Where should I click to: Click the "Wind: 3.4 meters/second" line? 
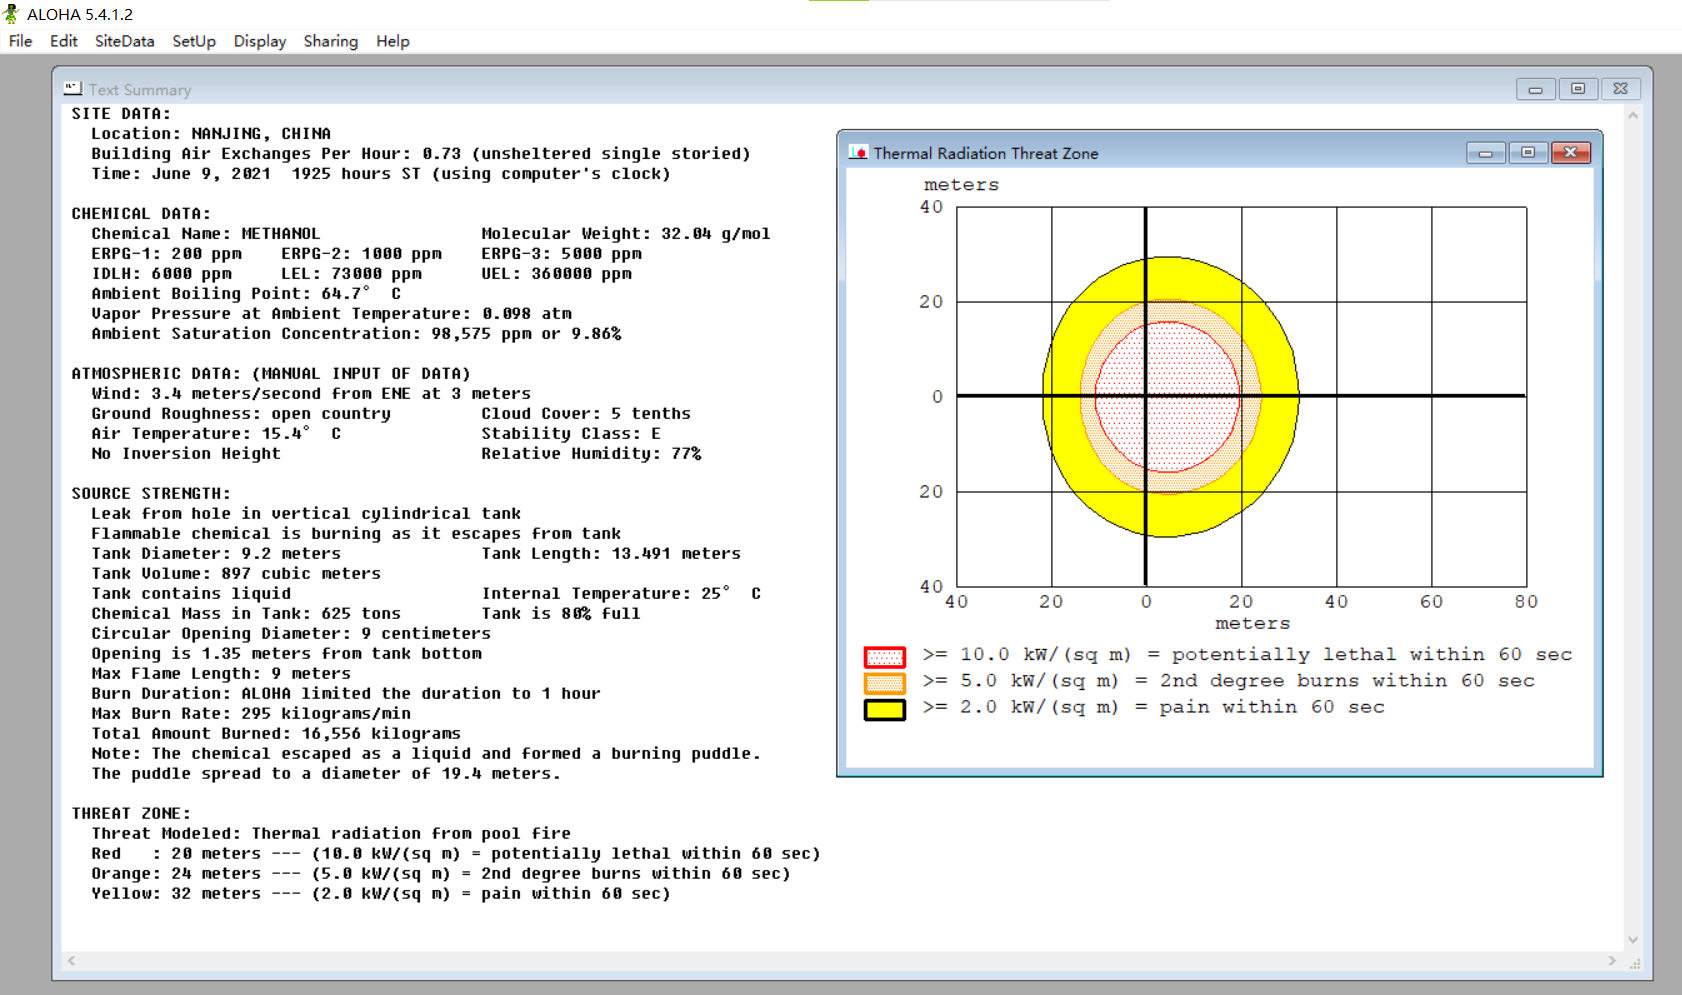coord(311,394)
